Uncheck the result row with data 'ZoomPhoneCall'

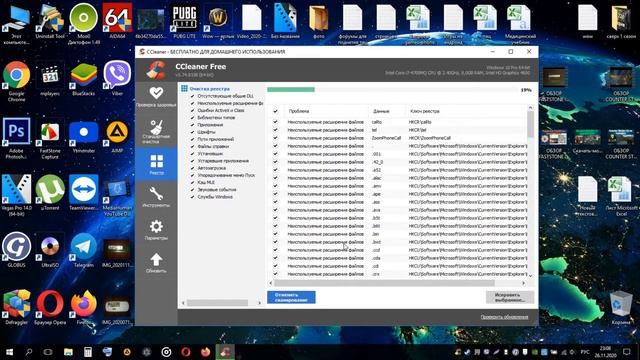276,138
